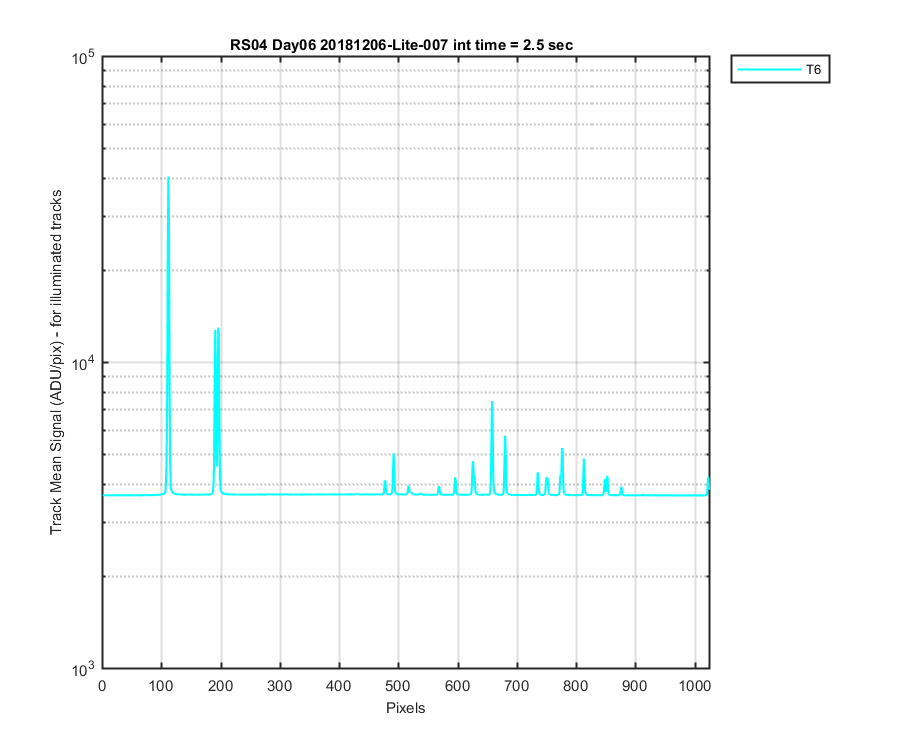Image resolution: width=900 pixels, height=750 pixels.
Task: Click the tallest peak near pixel 110
Action: pyautogui.click(x=168, y=333)
